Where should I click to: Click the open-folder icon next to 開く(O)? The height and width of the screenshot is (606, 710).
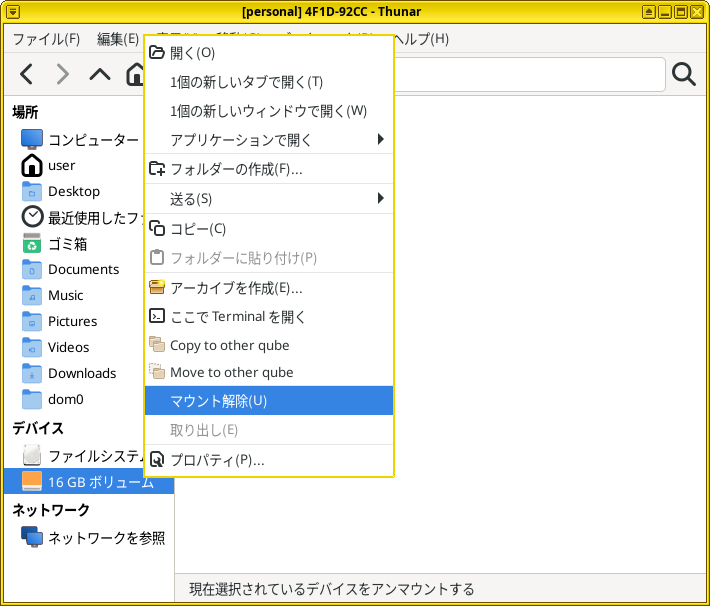157,53
